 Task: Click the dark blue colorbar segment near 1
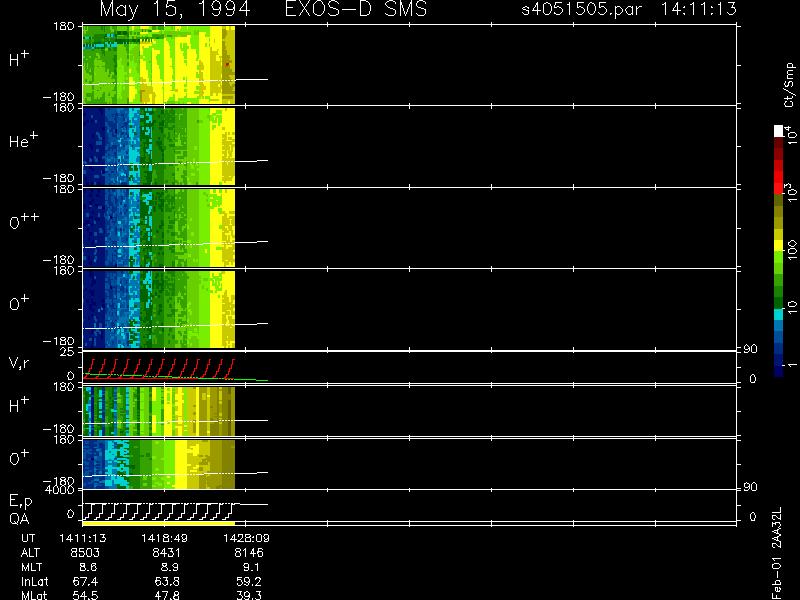[779, 371]
